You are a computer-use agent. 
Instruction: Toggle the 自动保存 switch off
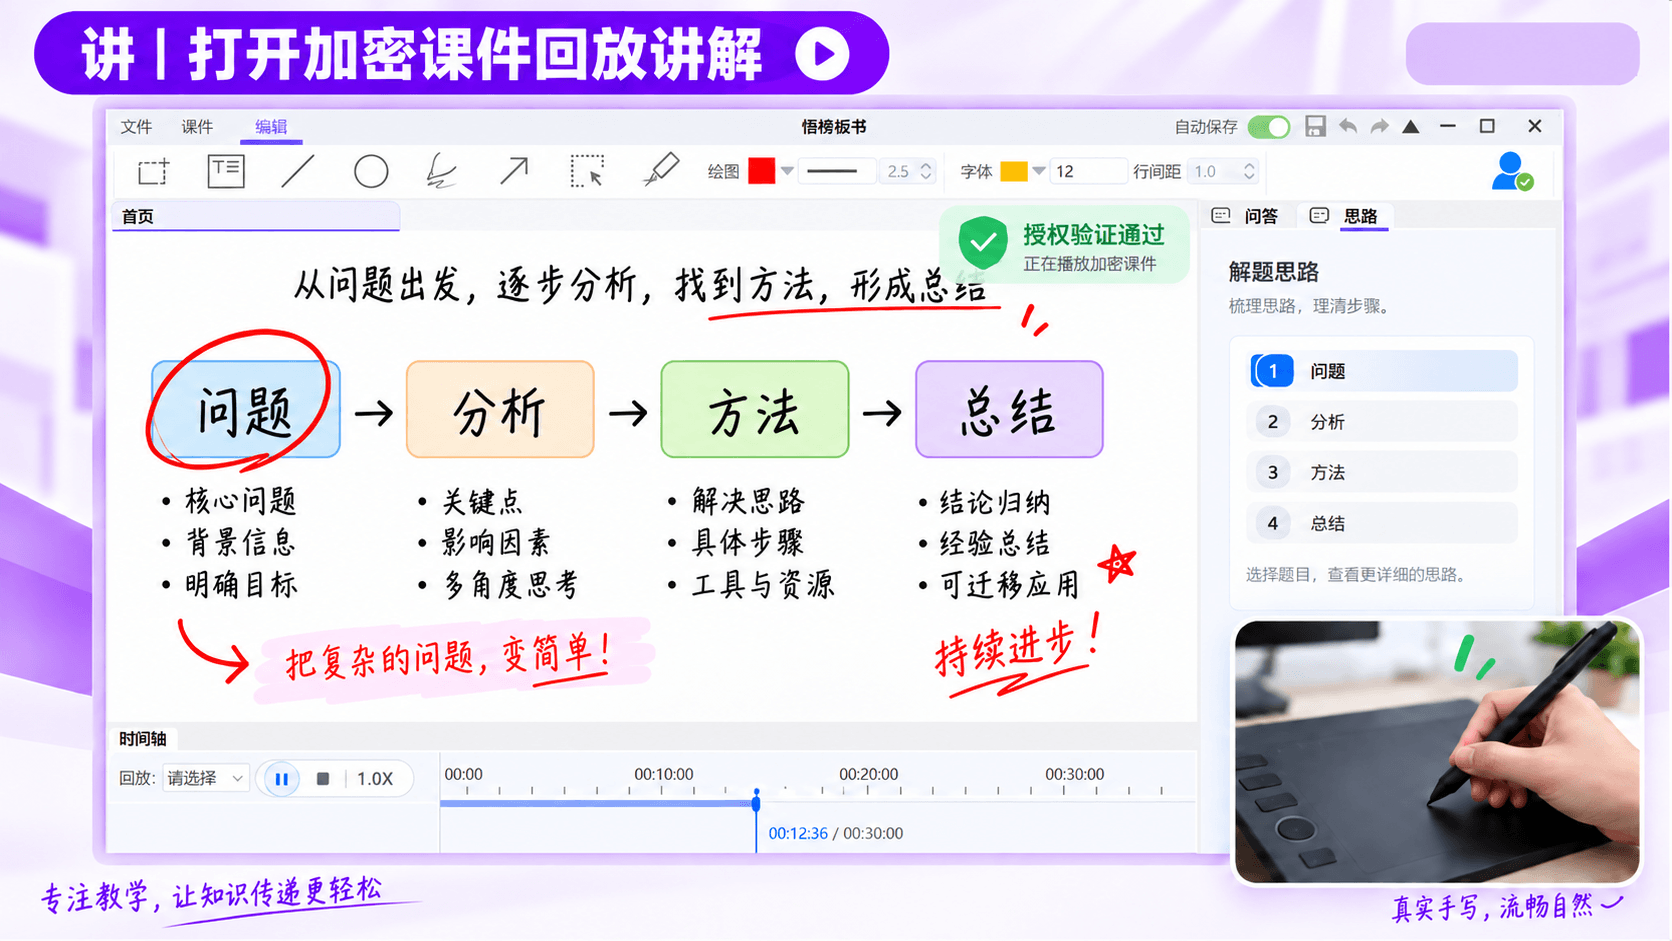[1270, 127]
